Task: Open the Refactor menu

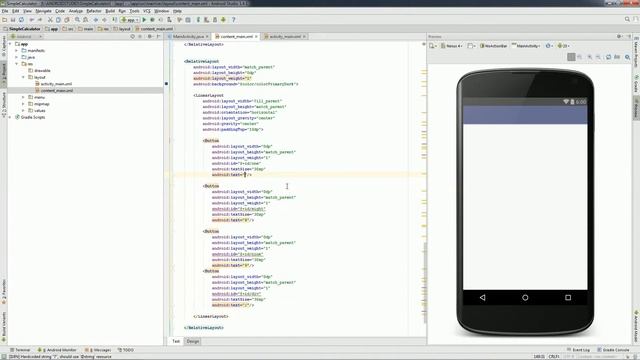Action: pos(94,11)
